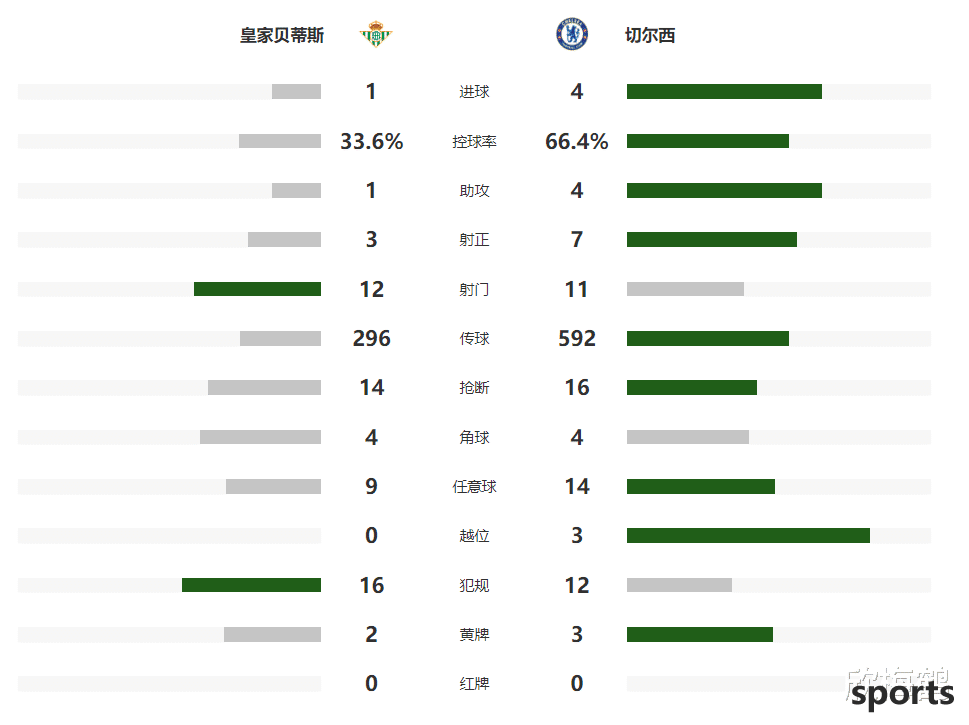The image size is (969, 725).
Task: Click Chelsea's gray 角球 bar
Action: (688, 437)
